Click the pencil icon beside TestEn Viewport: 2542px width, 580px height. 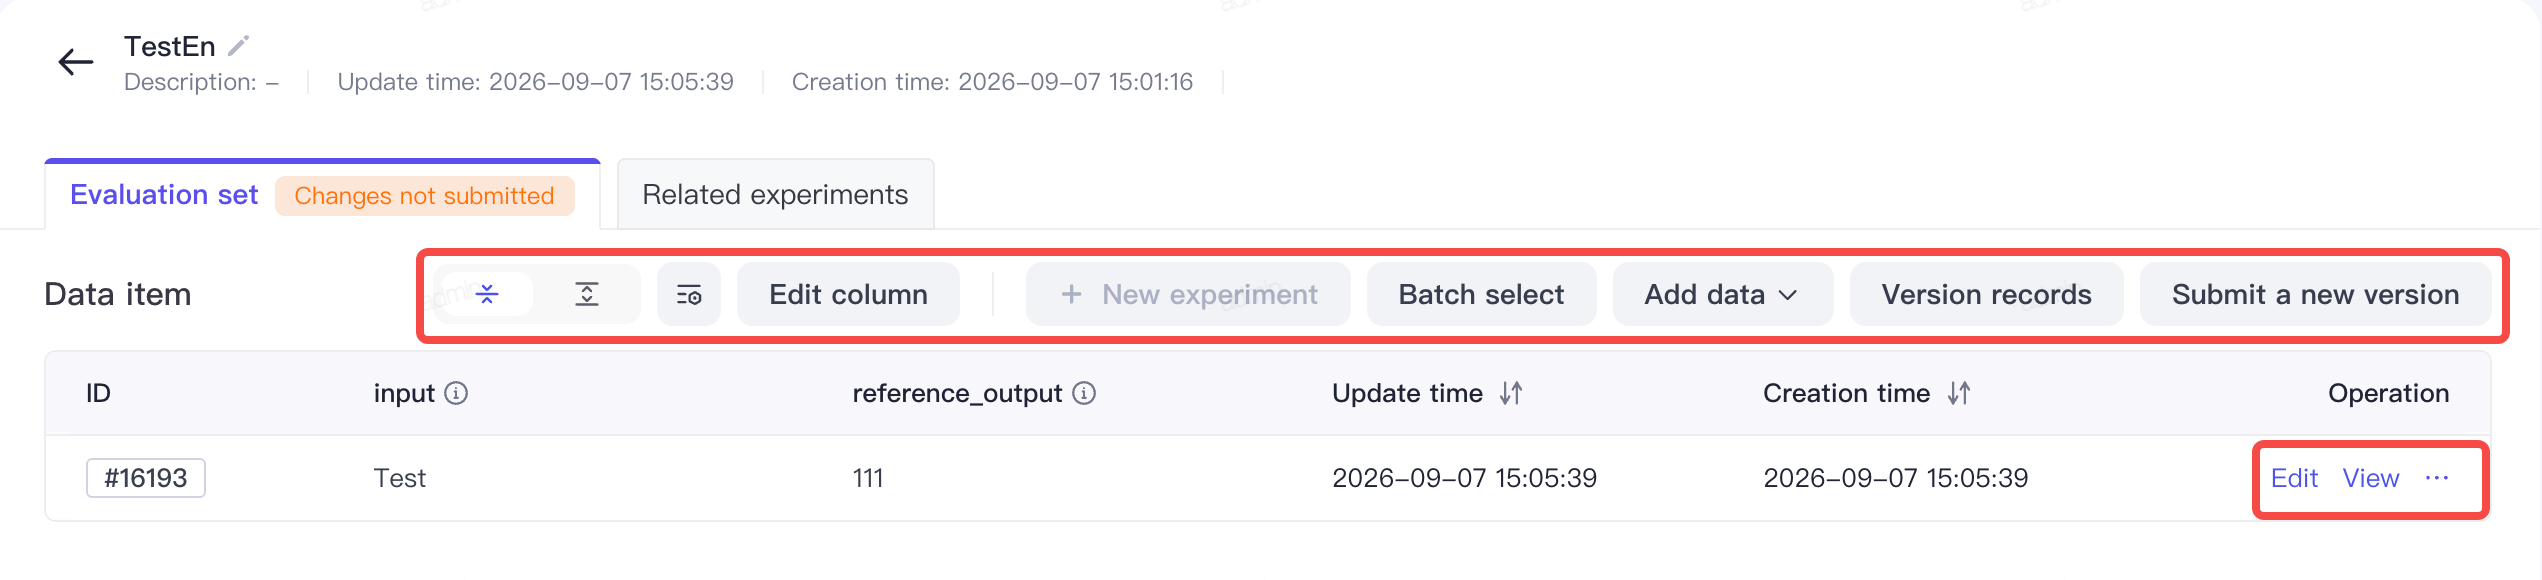click(239, 46)
